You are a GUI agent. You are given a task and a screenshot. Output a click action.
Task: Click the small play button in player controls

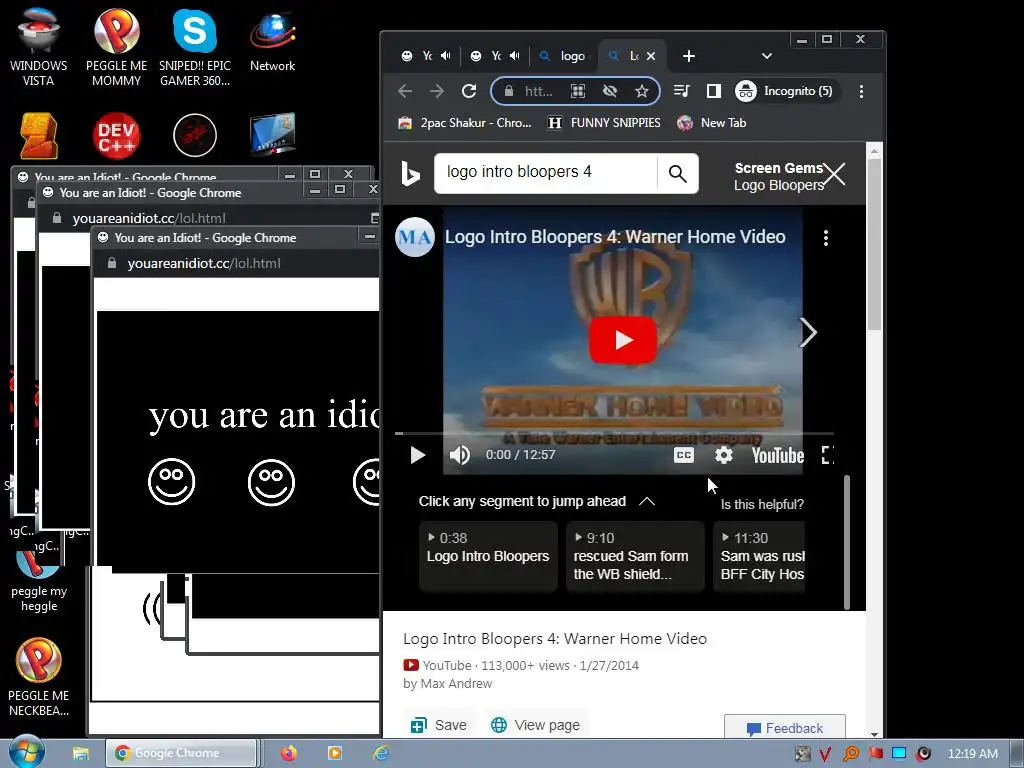point(417,455)
